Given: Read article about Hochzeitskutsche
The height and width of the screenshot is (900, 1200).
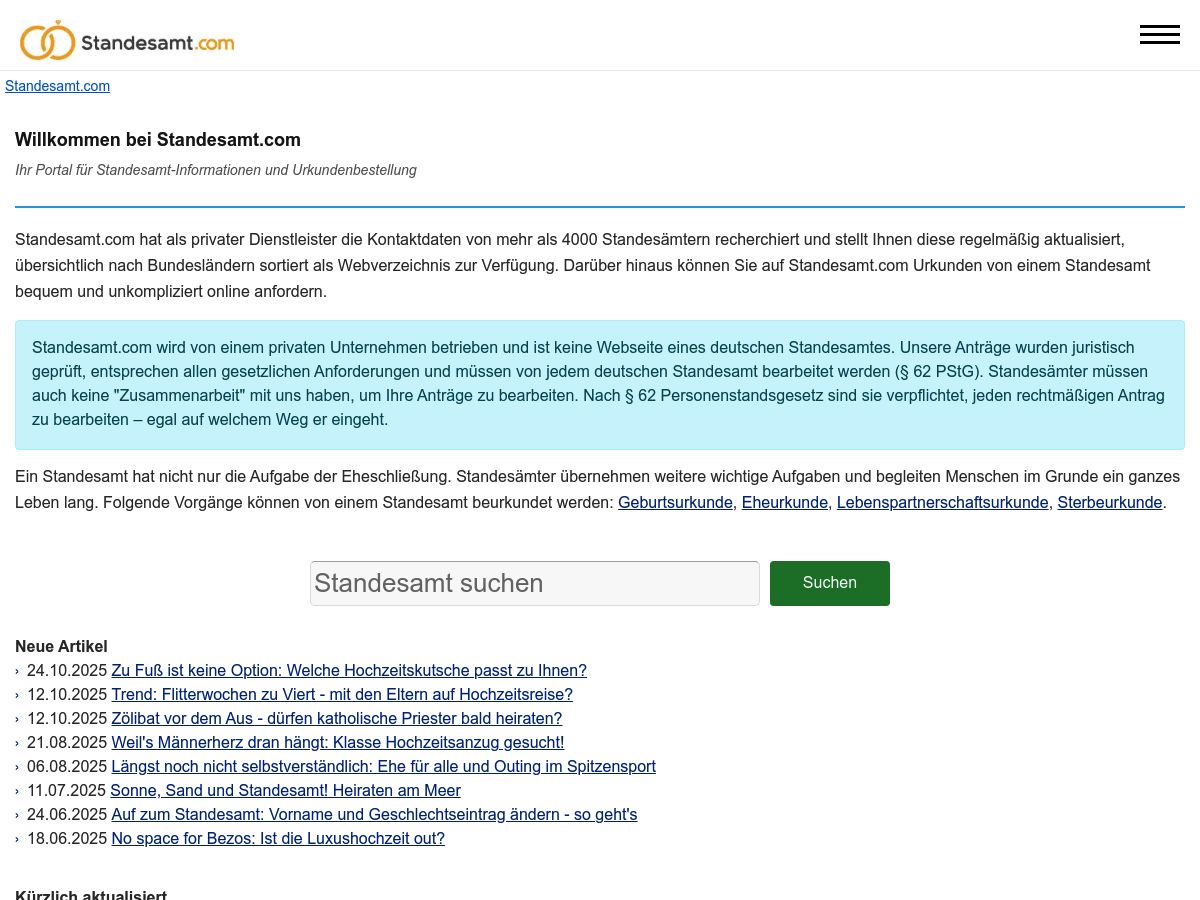Looking at the screenshot, I should [349, 670].
